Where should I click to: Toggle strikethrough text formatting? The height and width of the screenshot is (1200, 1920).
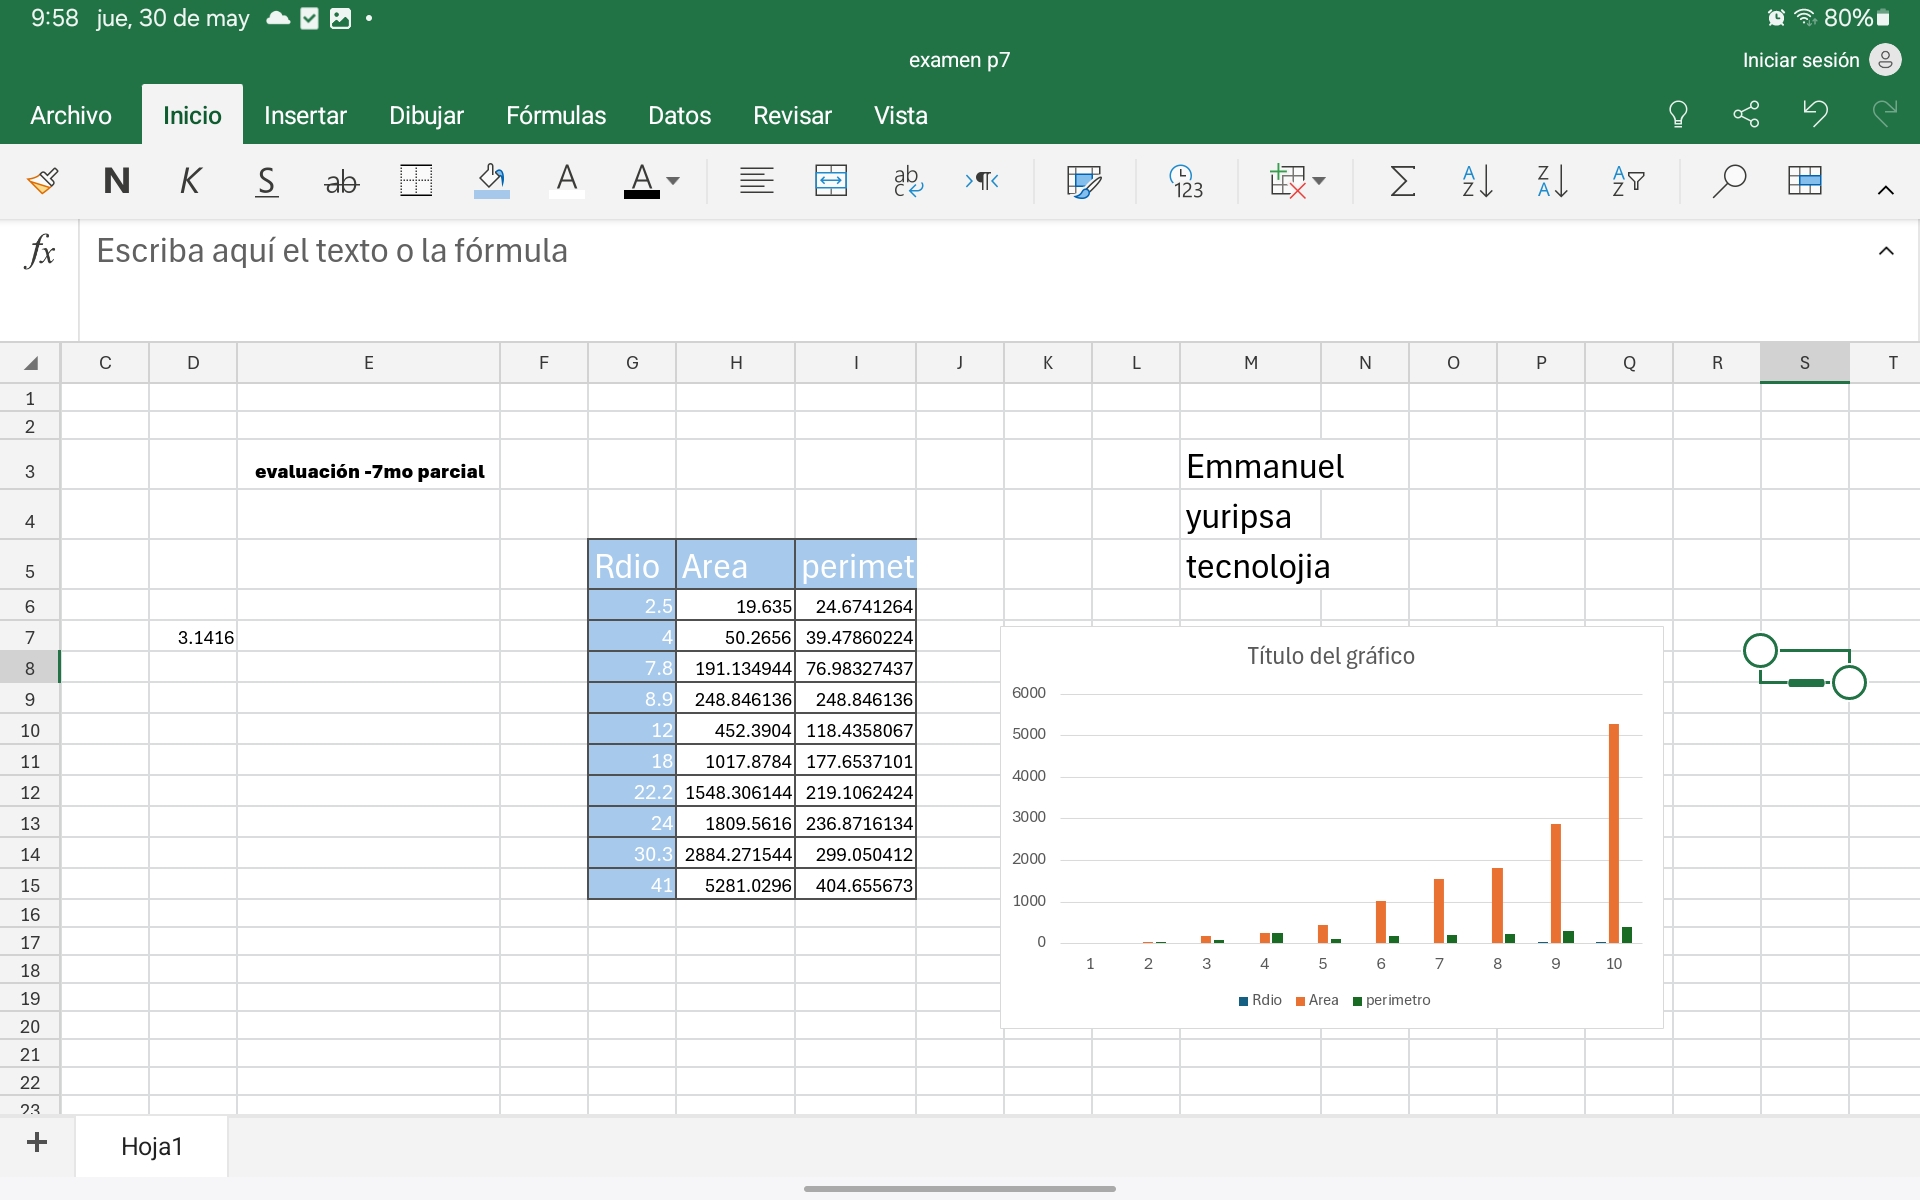pos(341,181)
